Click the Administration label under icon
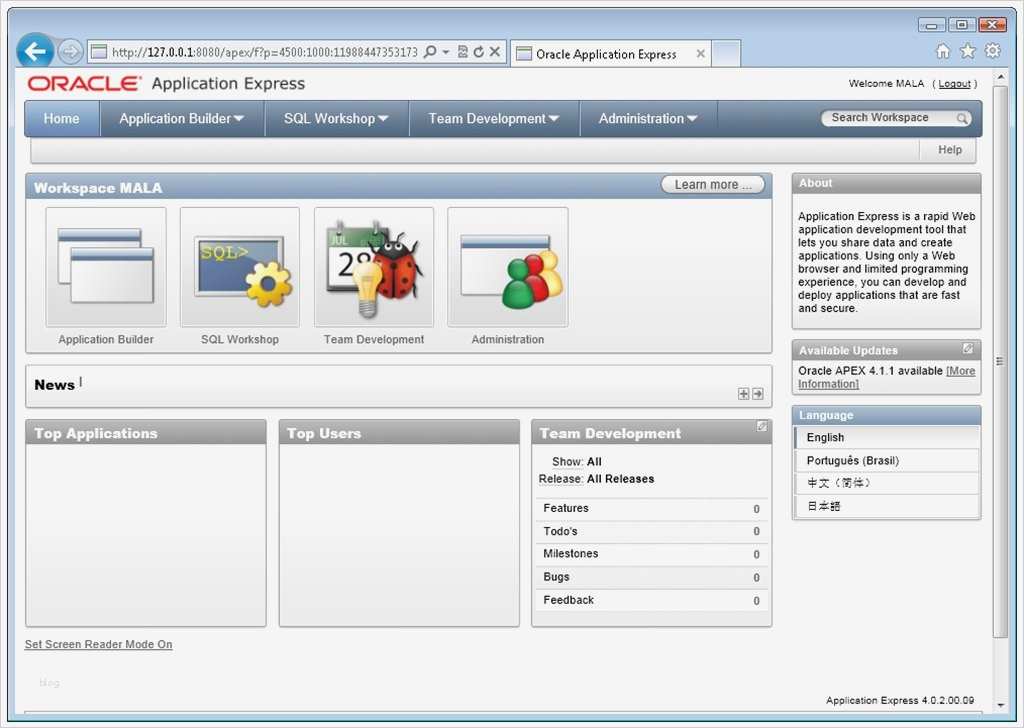The width and height of the screenshot is (1024, 728). tap(507, 340)
